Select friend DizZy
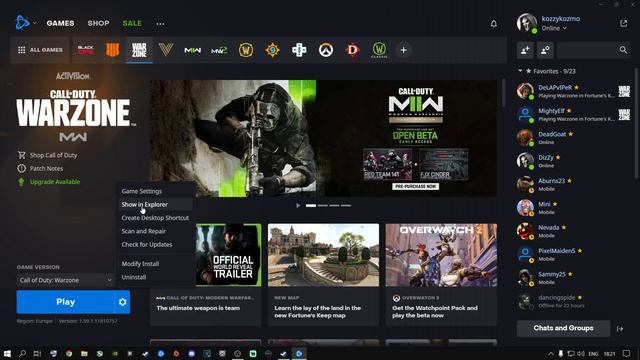Viewport: 640px width, 360px height. pos(573,161)
